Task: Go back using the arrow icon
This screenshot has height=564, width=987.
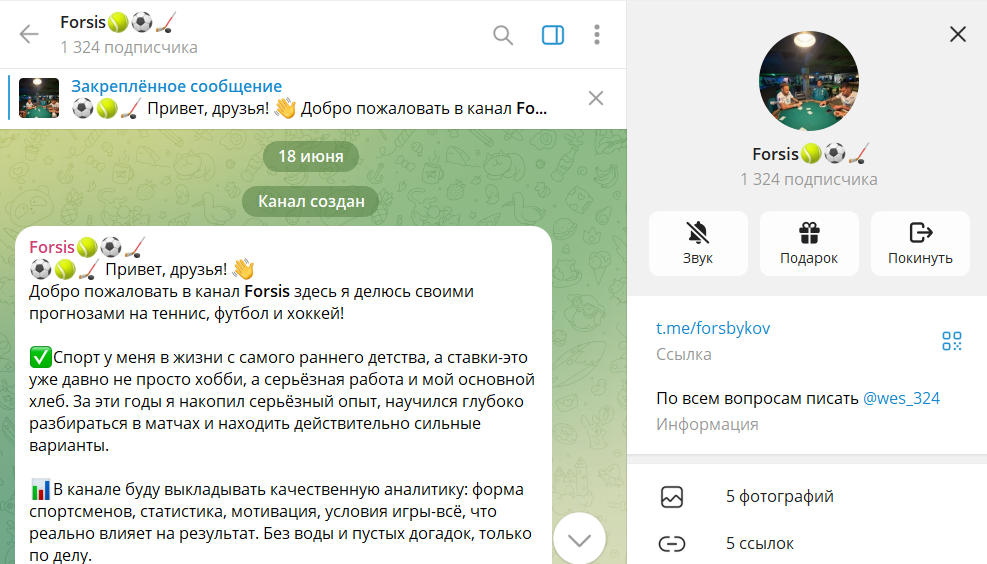Action: click(x=29, y=34)
